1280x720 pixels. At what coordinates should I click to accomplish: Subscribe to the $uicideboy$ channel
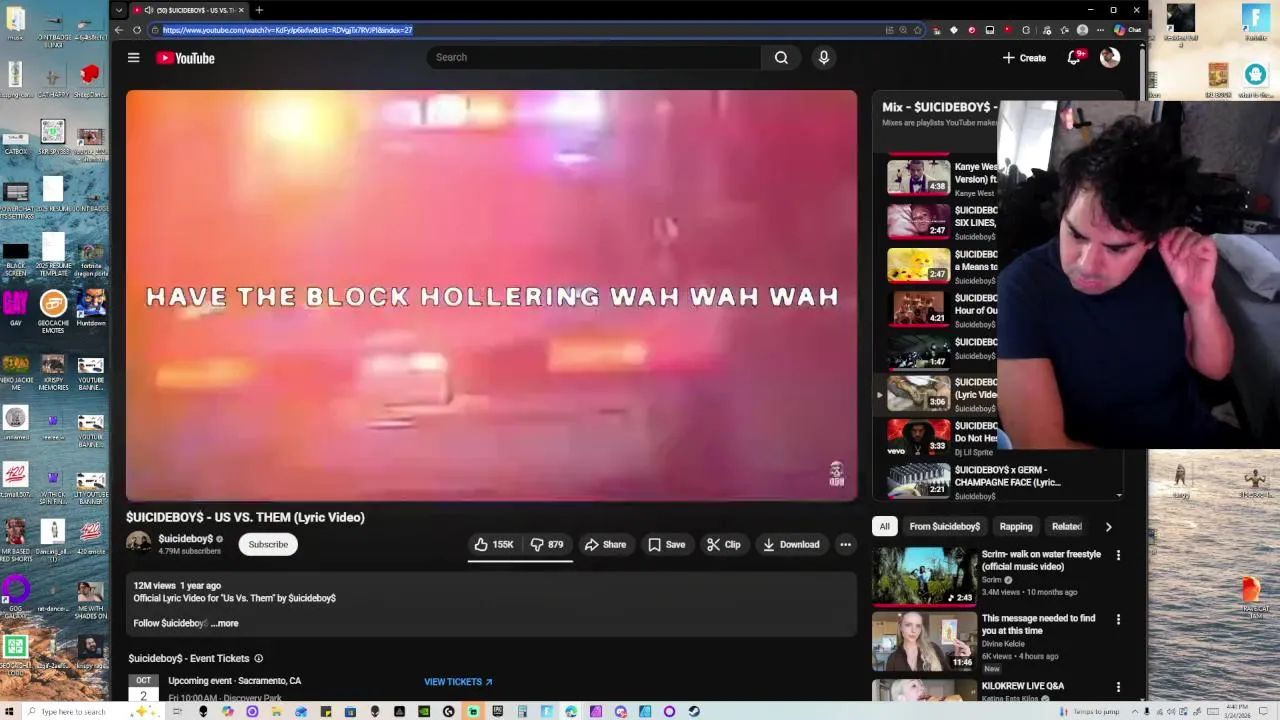[268, 545]
